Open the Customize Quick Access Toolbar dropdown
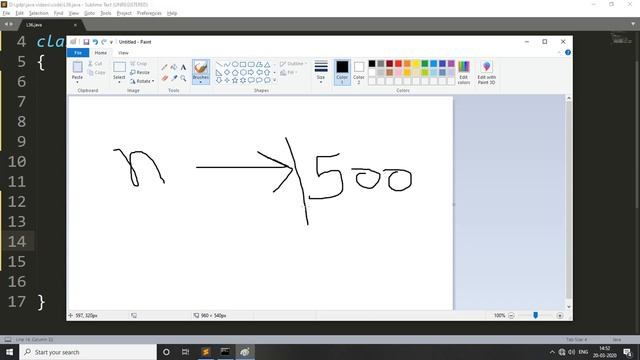Screen dimensions: 640x360 tap(111, 42)
